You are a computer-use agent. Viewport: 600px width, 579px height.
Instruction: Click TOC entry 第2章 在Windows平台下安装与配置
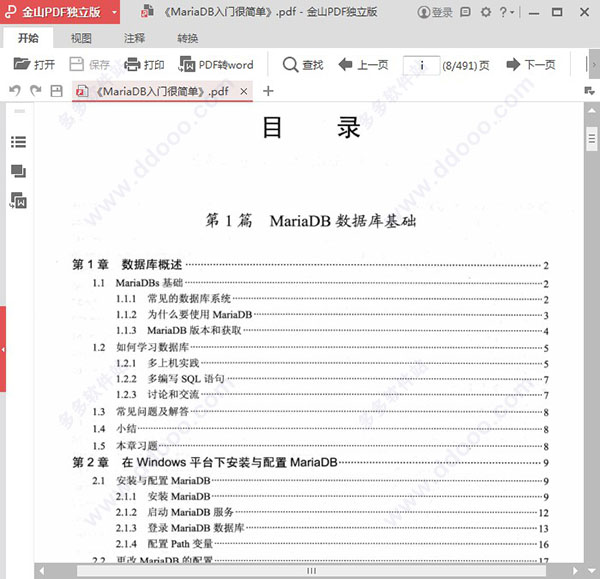[310, 462]
